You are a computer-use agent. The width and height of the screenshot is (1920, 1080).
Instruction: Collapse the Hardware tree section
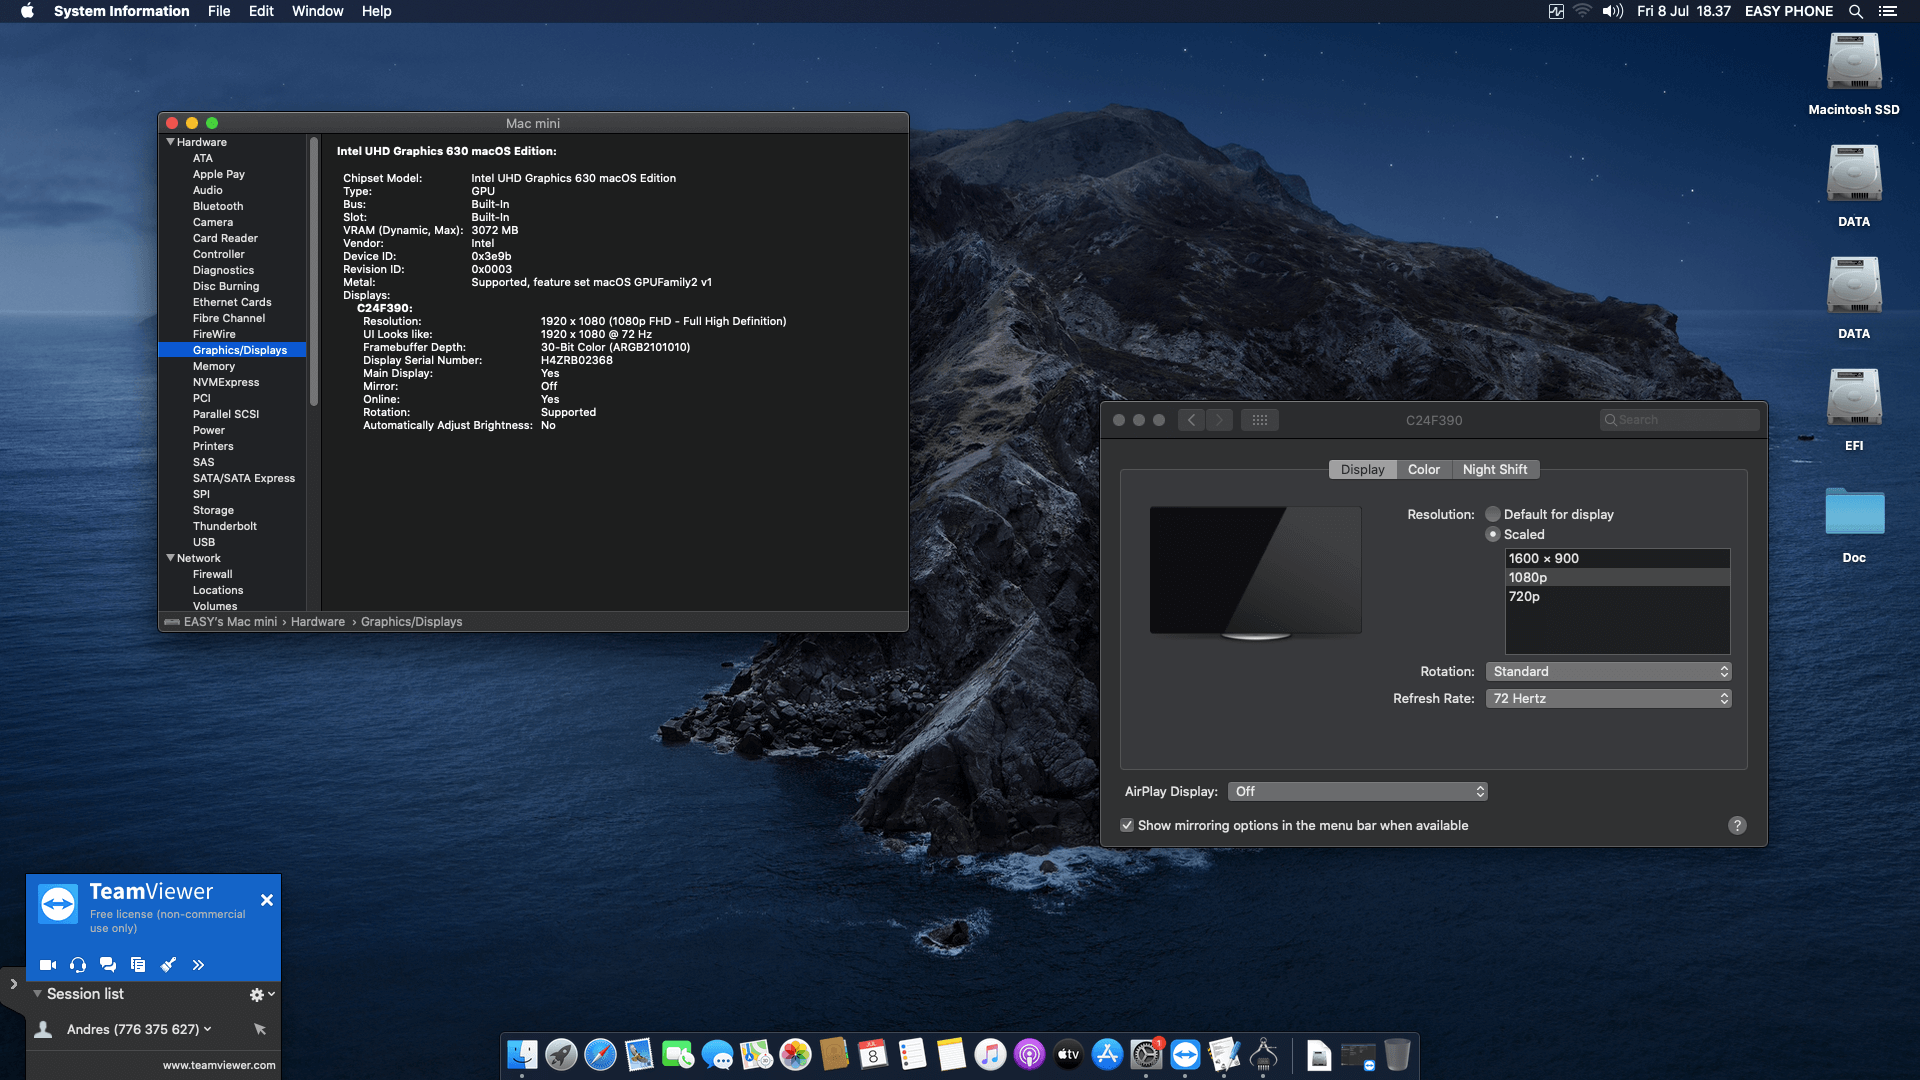tap(170, 142)
